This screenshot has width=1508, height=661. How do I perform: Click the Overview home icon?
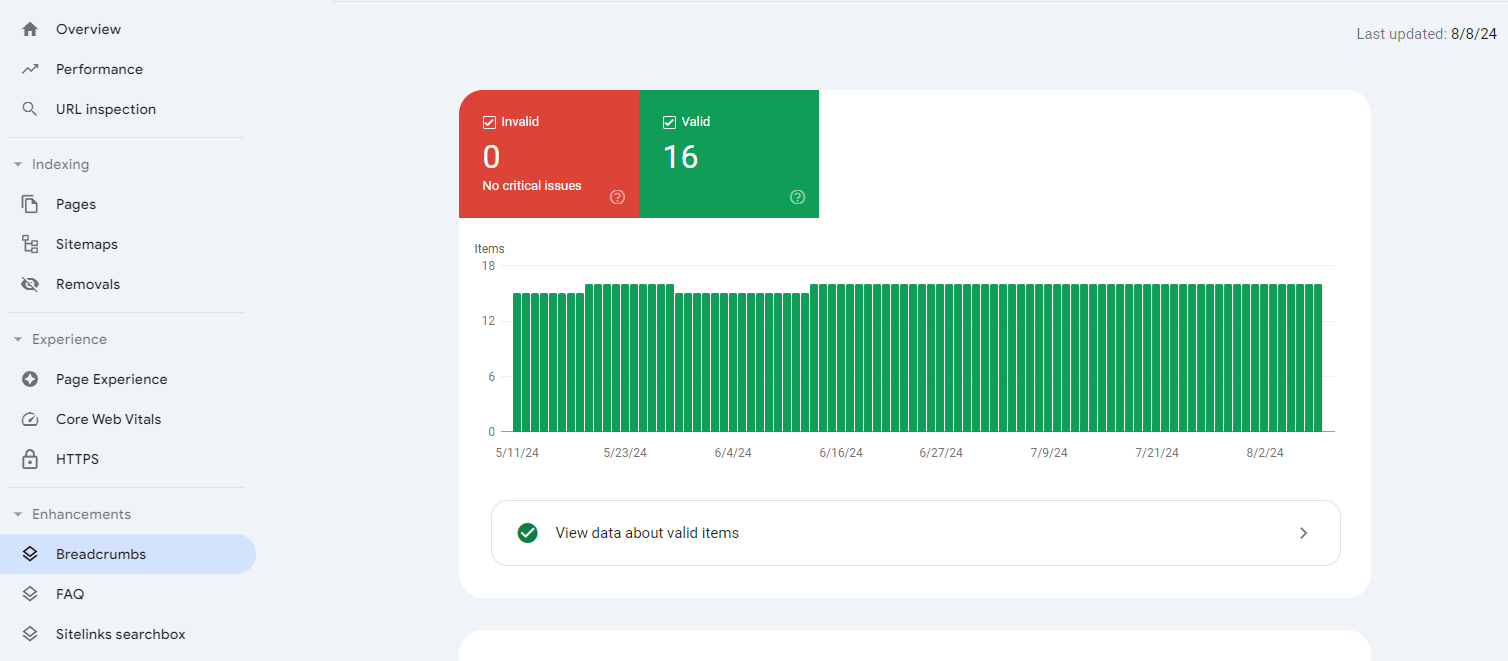pyautogui.click(x=30, y=29)
